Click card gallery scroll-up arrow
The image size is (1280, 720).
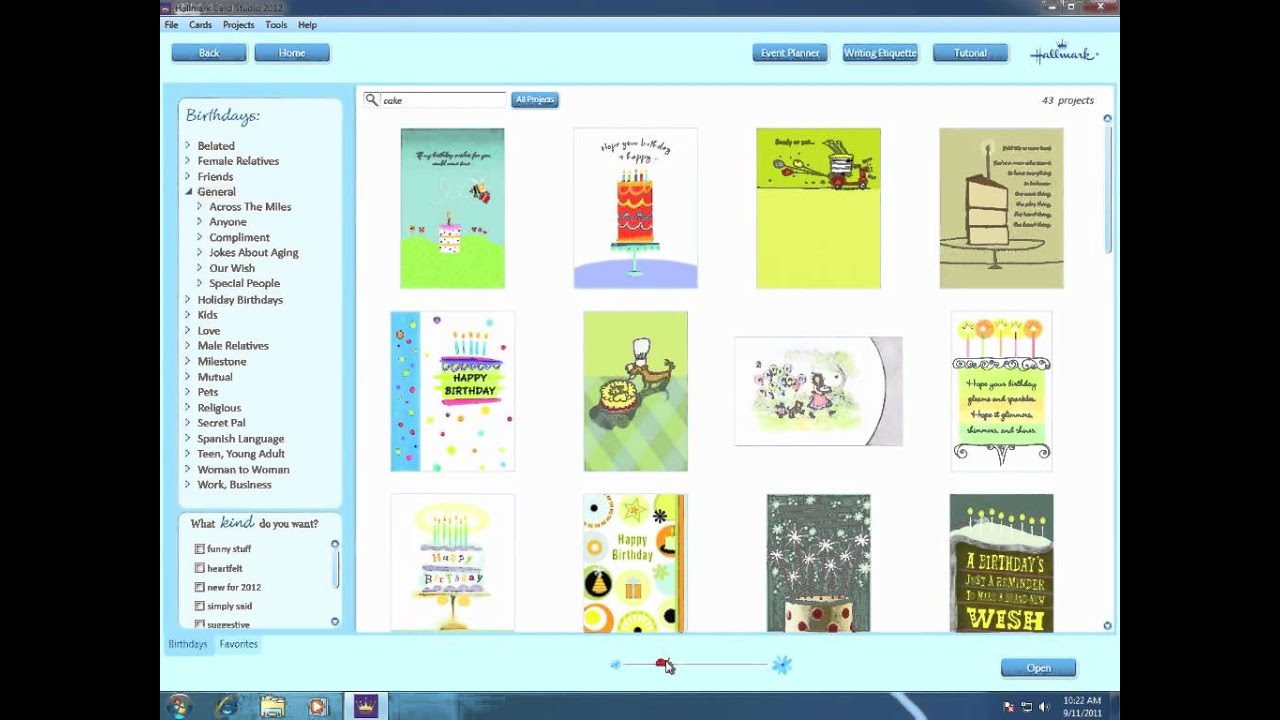1107,118
